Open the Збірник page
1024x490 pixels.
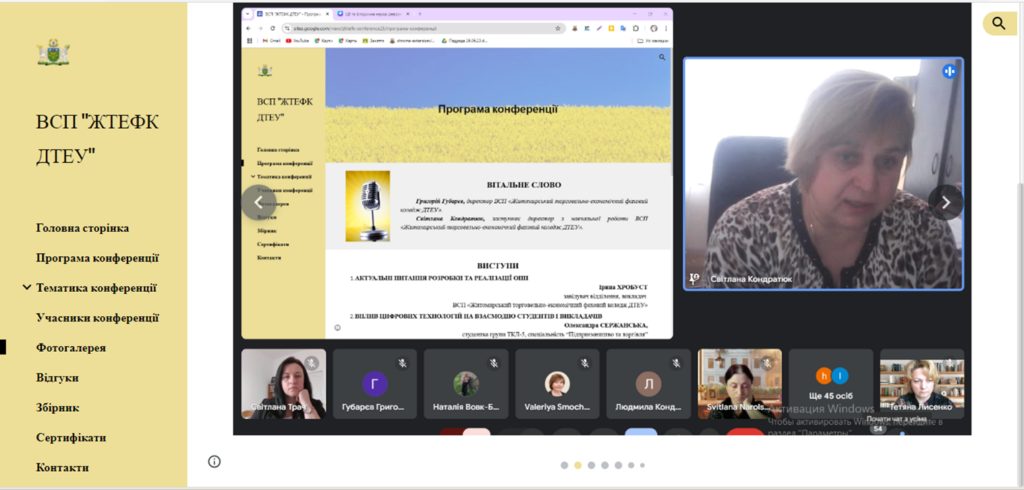pos(57,408)
